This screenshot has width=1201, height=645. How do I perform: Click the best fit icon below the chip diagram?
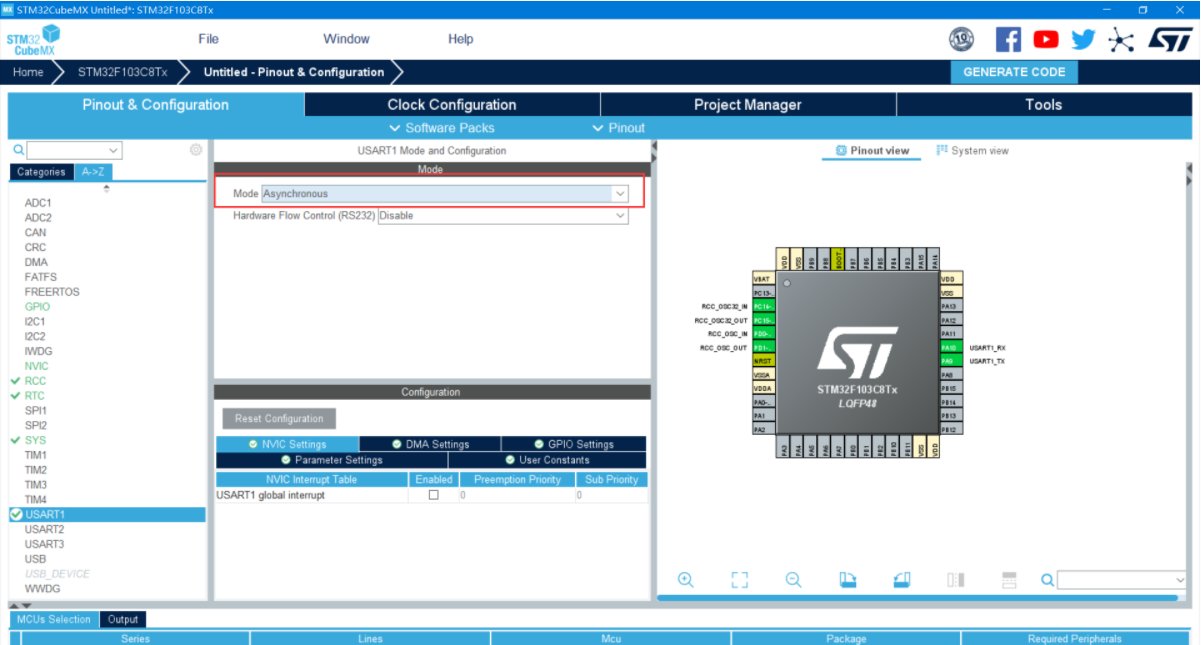(x=739, y=579)
